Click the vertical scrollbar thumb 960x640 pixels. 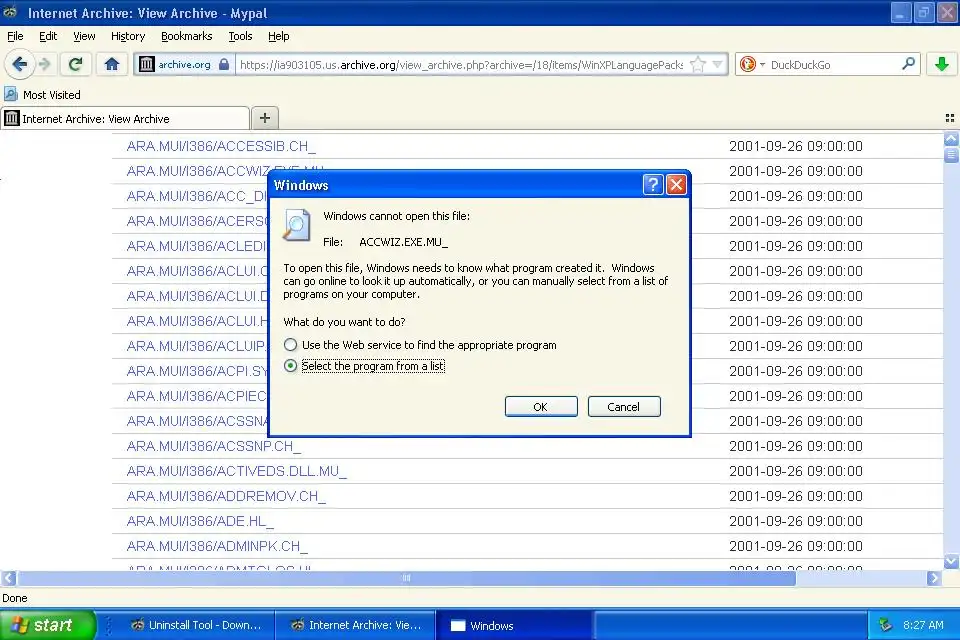tap(951, 155)
